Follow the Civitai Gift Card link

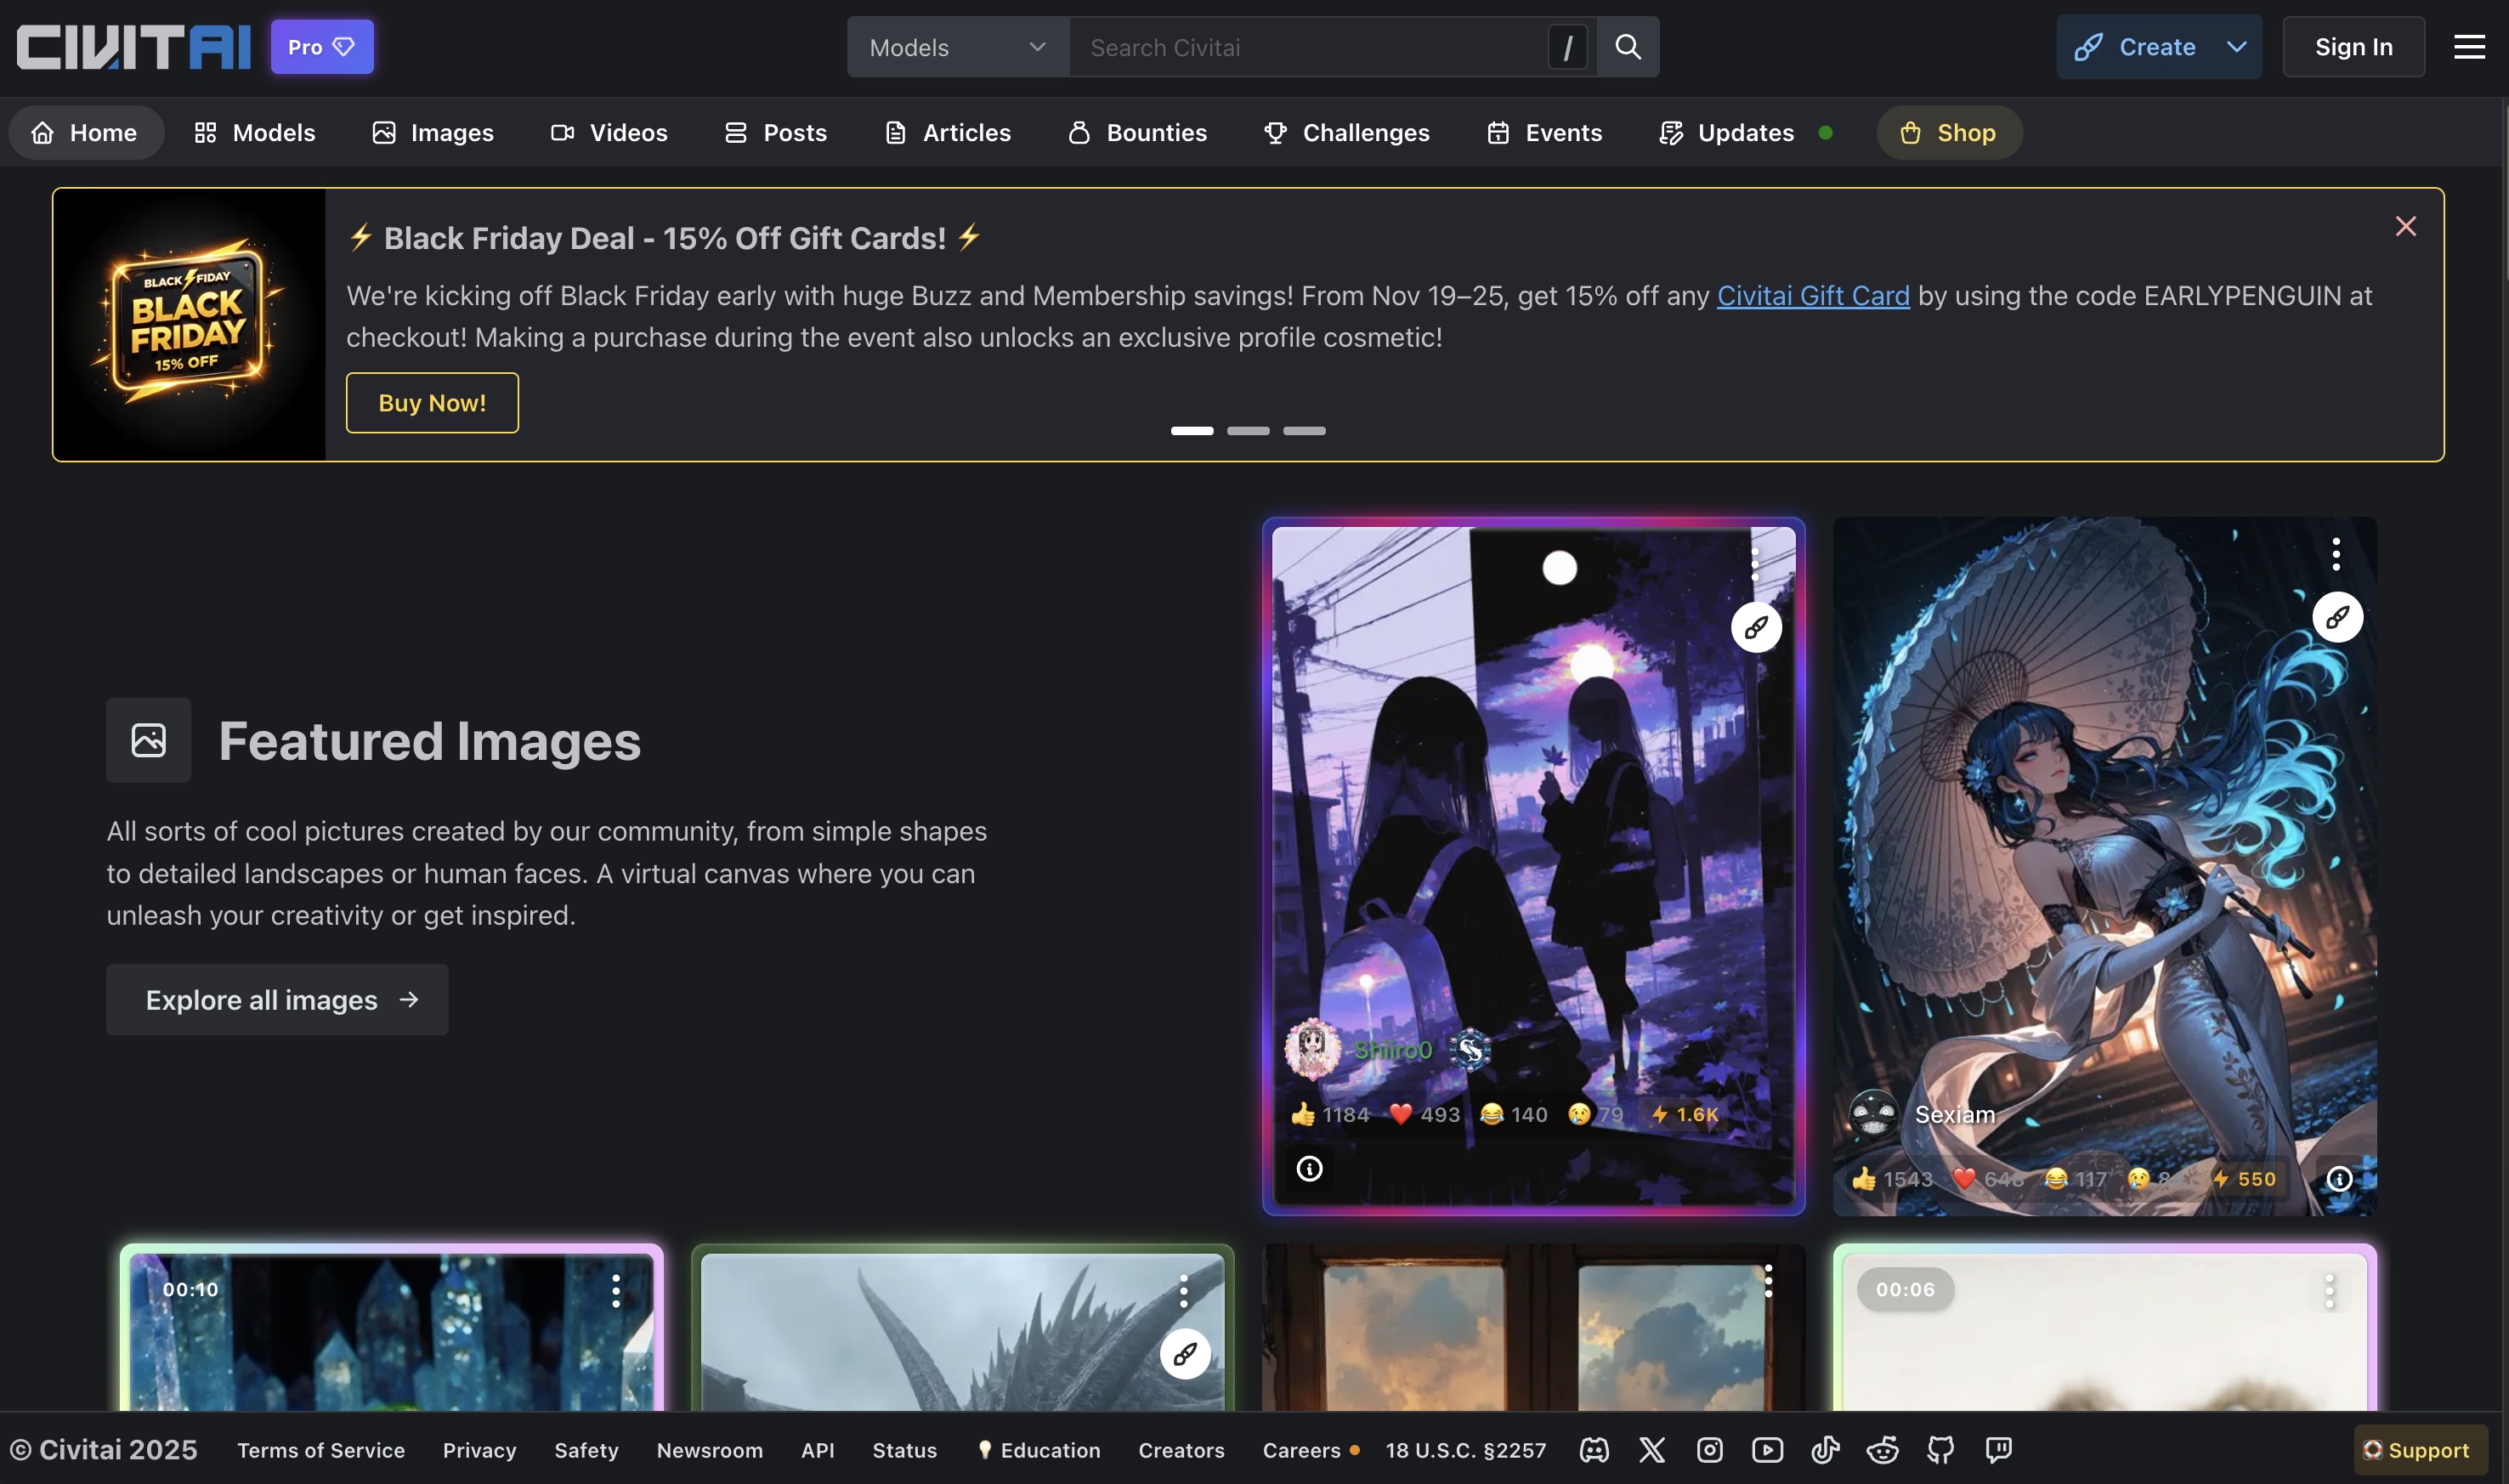pyautogui.click(x=1812, y=296)
